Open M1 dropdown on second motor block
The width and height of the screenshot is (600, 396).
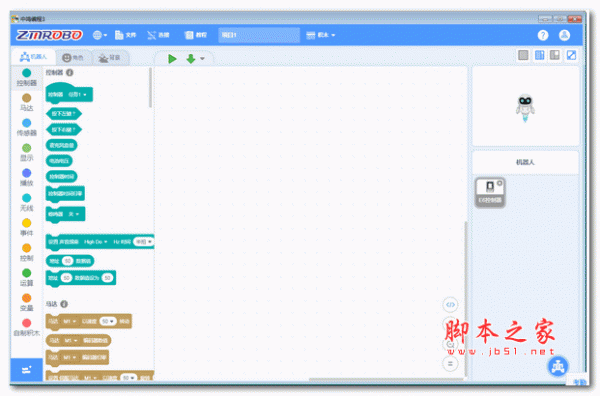70,341
